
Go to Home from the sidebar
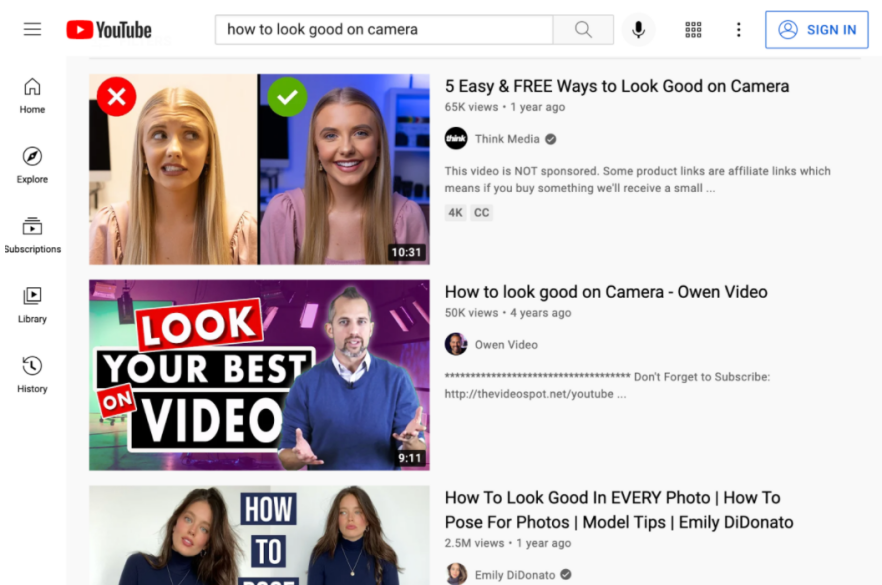click(x=31, y=95)
